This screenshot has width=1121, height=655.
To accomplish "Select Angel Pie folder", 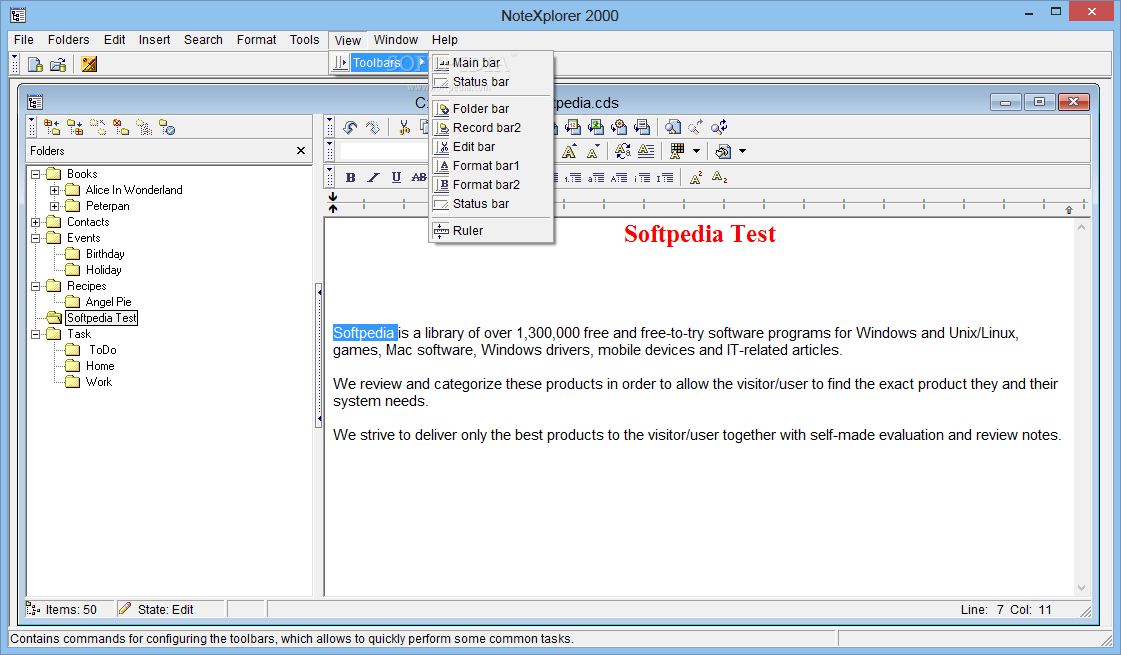I will (x=109, y=302).
